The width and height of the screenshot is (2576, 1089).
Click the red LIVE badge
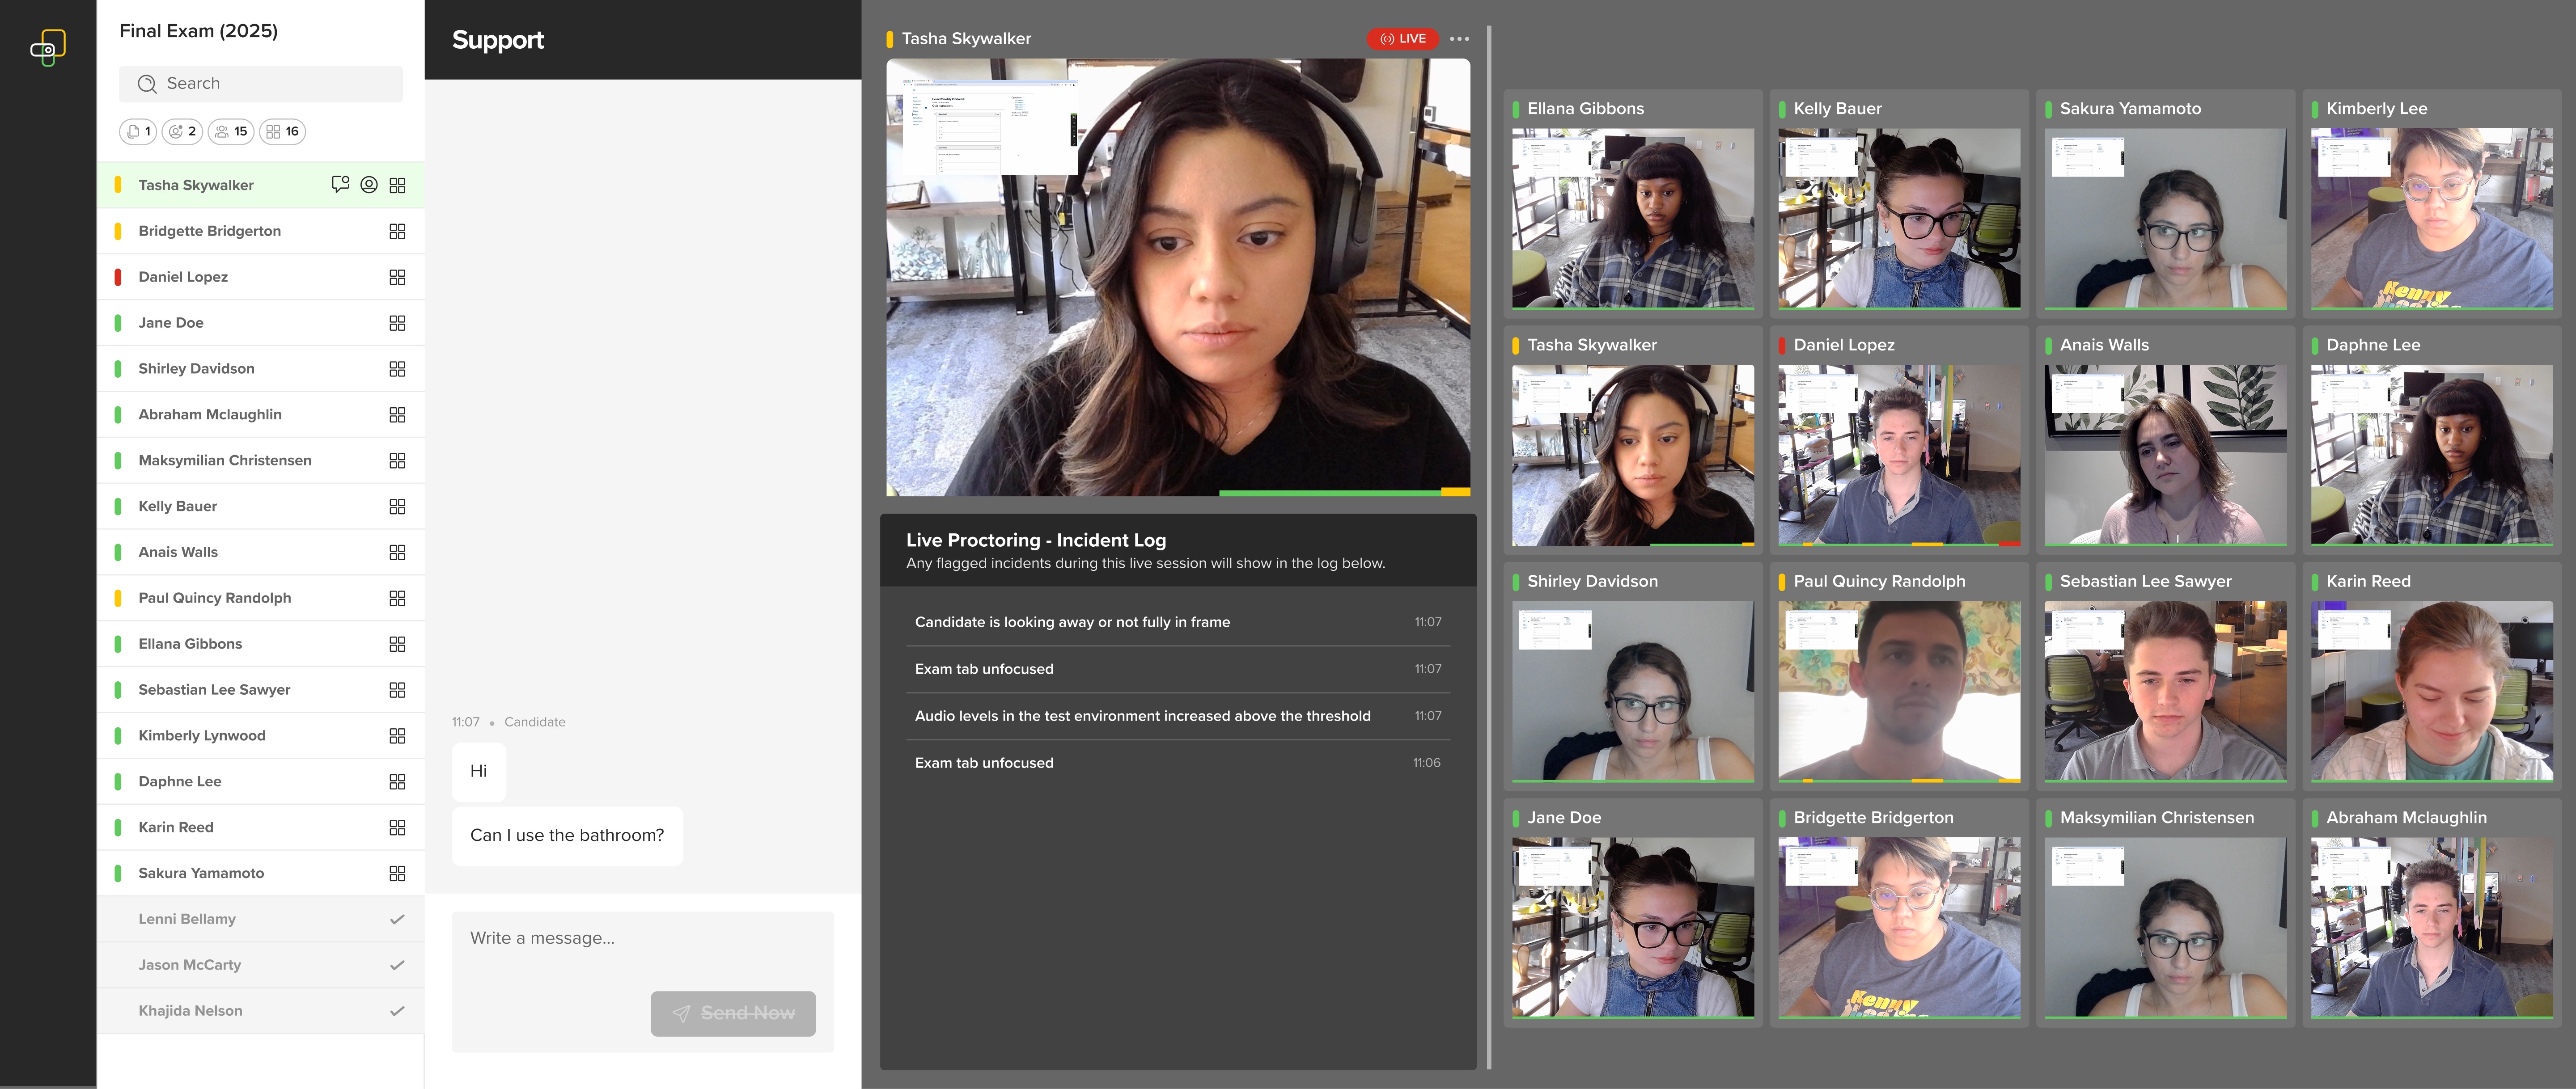(x=1402, y=39)
